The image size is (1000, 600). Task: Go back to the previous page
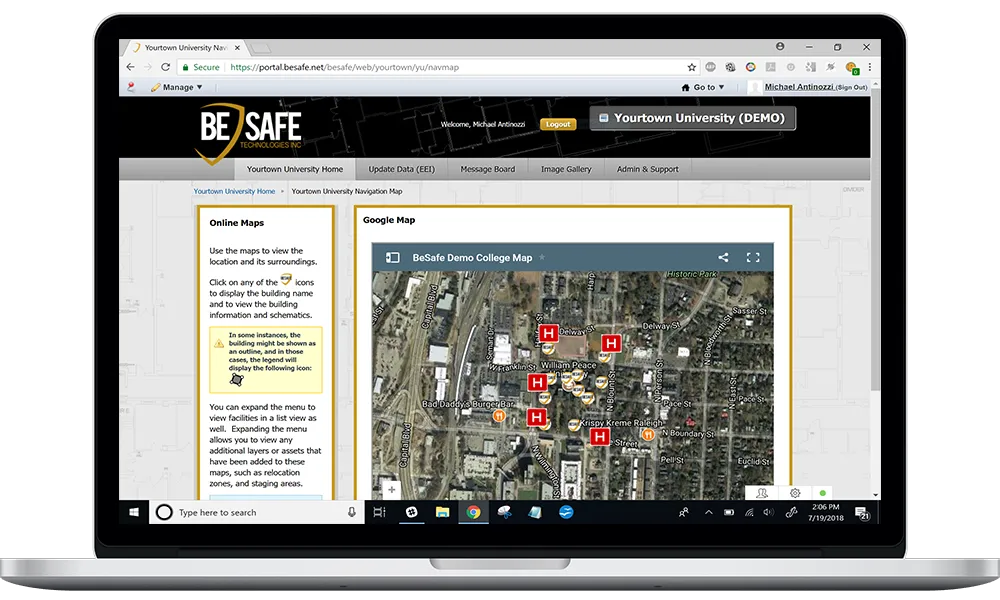130,67
